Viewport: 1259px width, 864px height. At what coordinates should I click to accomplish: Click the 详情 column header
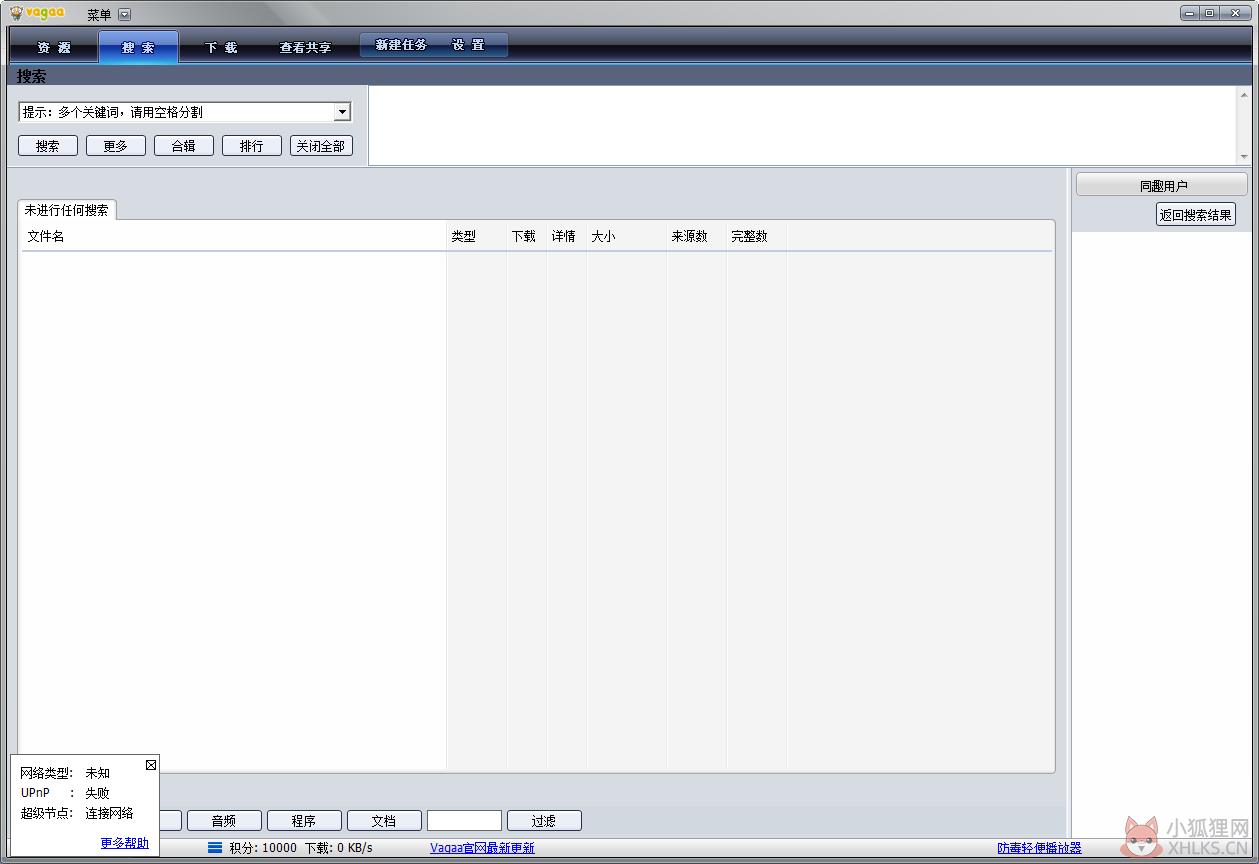coord(566,236)
